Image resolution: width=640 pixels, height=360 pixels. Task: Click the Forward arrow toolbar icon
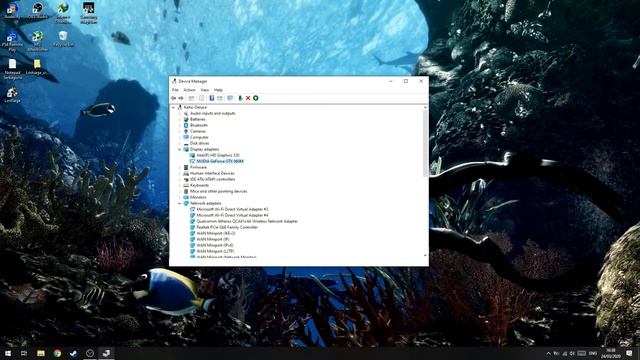pyautogui.click(x=181, y=98)
